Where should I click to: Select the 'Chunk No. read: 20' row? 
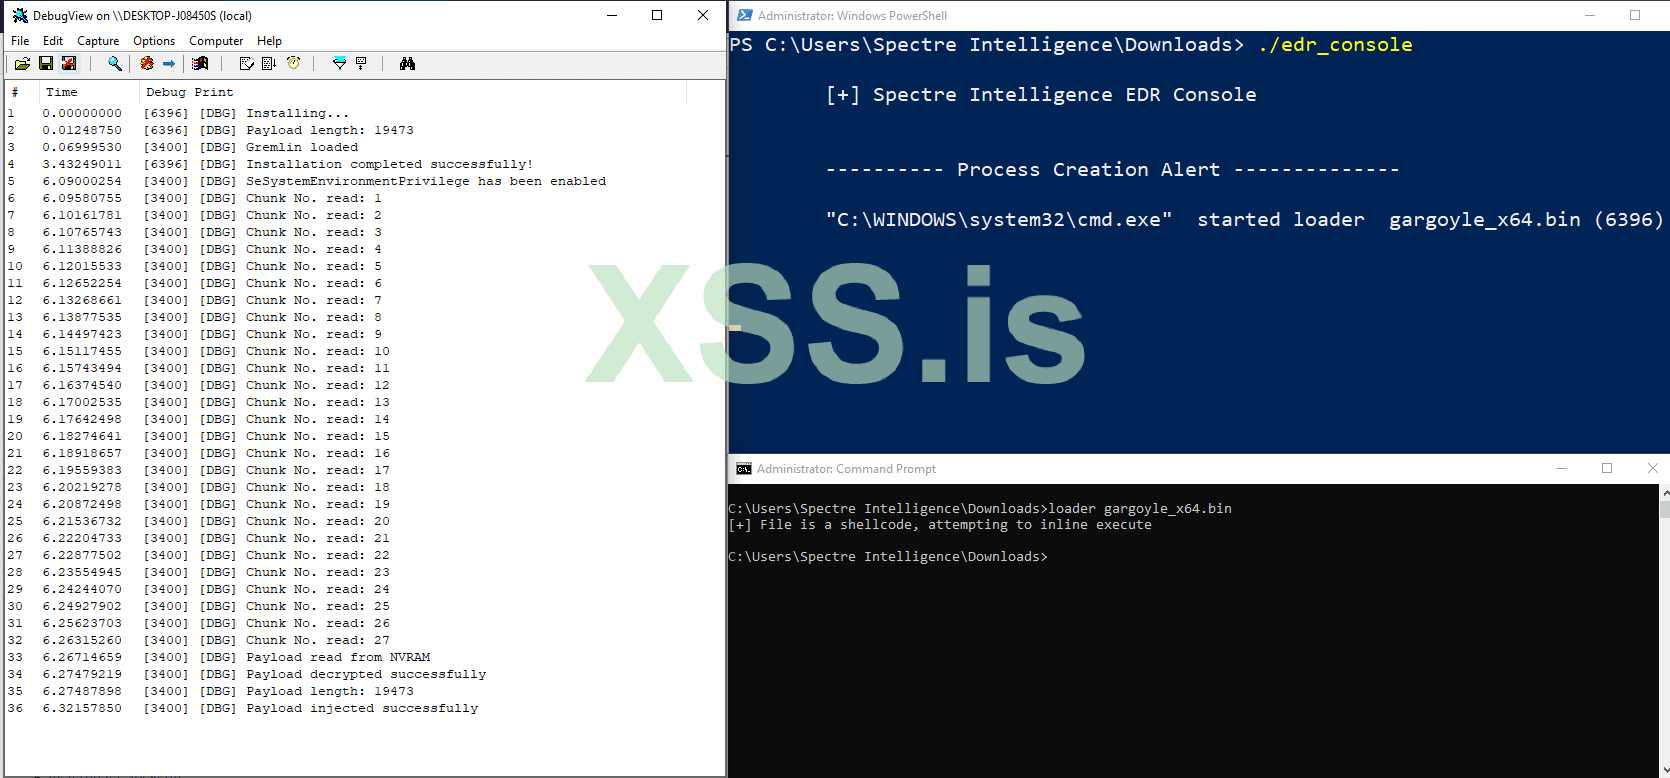[x=365, y=522]
